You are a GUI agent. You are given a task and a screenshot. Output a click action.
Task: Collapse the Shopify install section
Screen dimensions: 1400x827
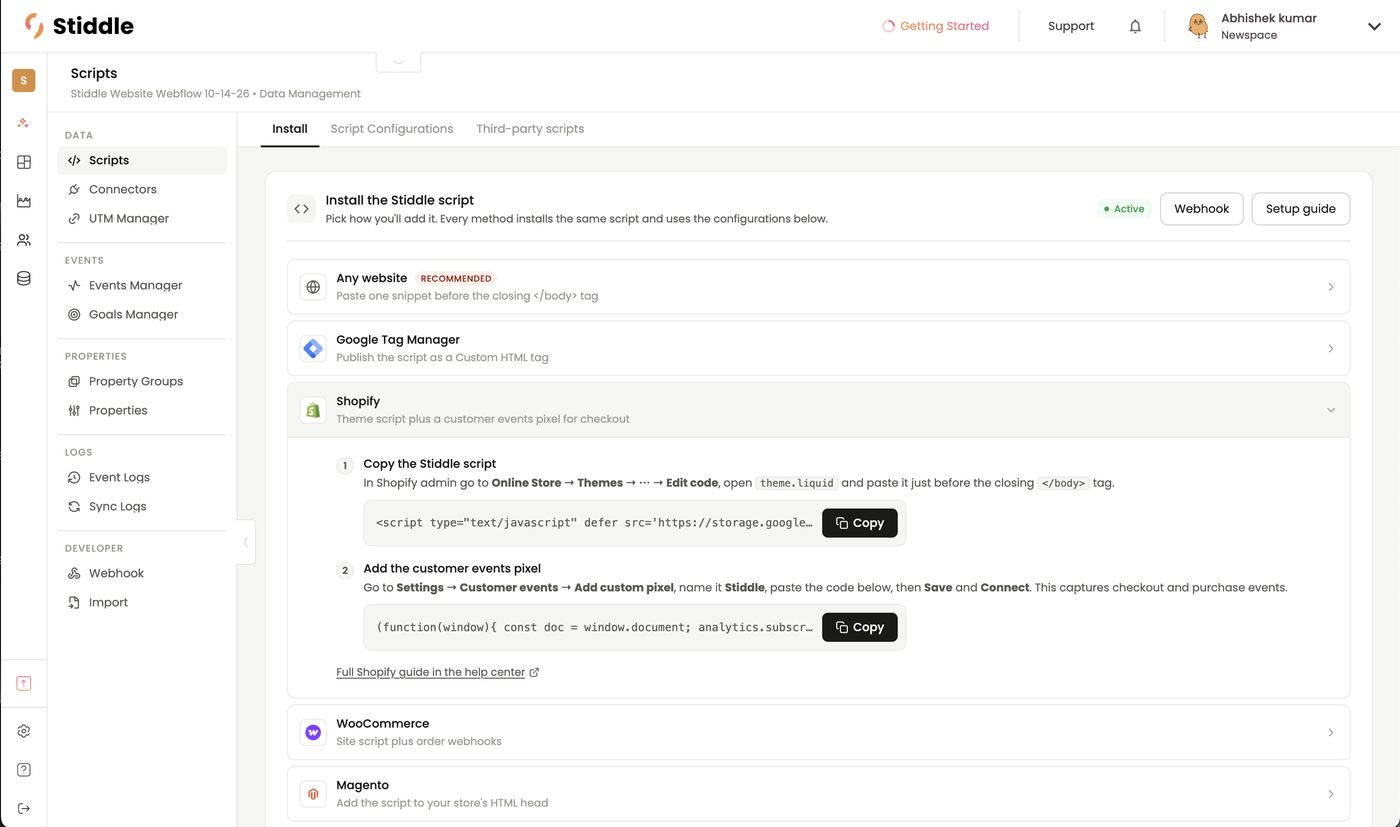coord(818,410)
